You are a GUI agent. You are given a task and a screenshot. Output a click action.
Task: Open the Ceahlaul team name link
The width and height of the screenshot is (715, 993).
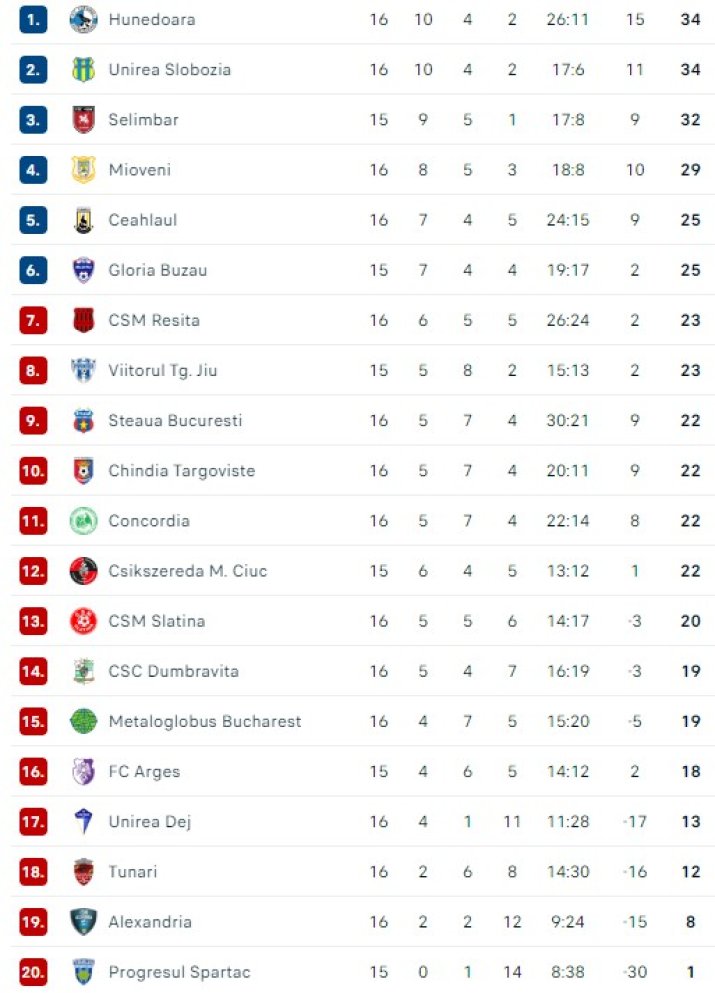coord(142,220)
